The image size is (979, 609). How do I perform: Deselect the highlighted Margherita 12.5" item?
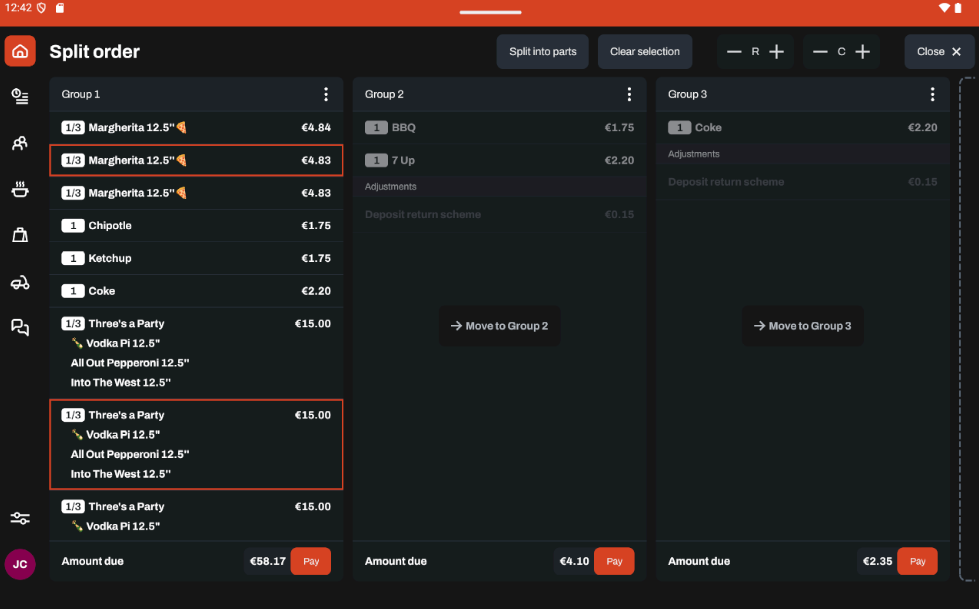(x=196, y=160)
